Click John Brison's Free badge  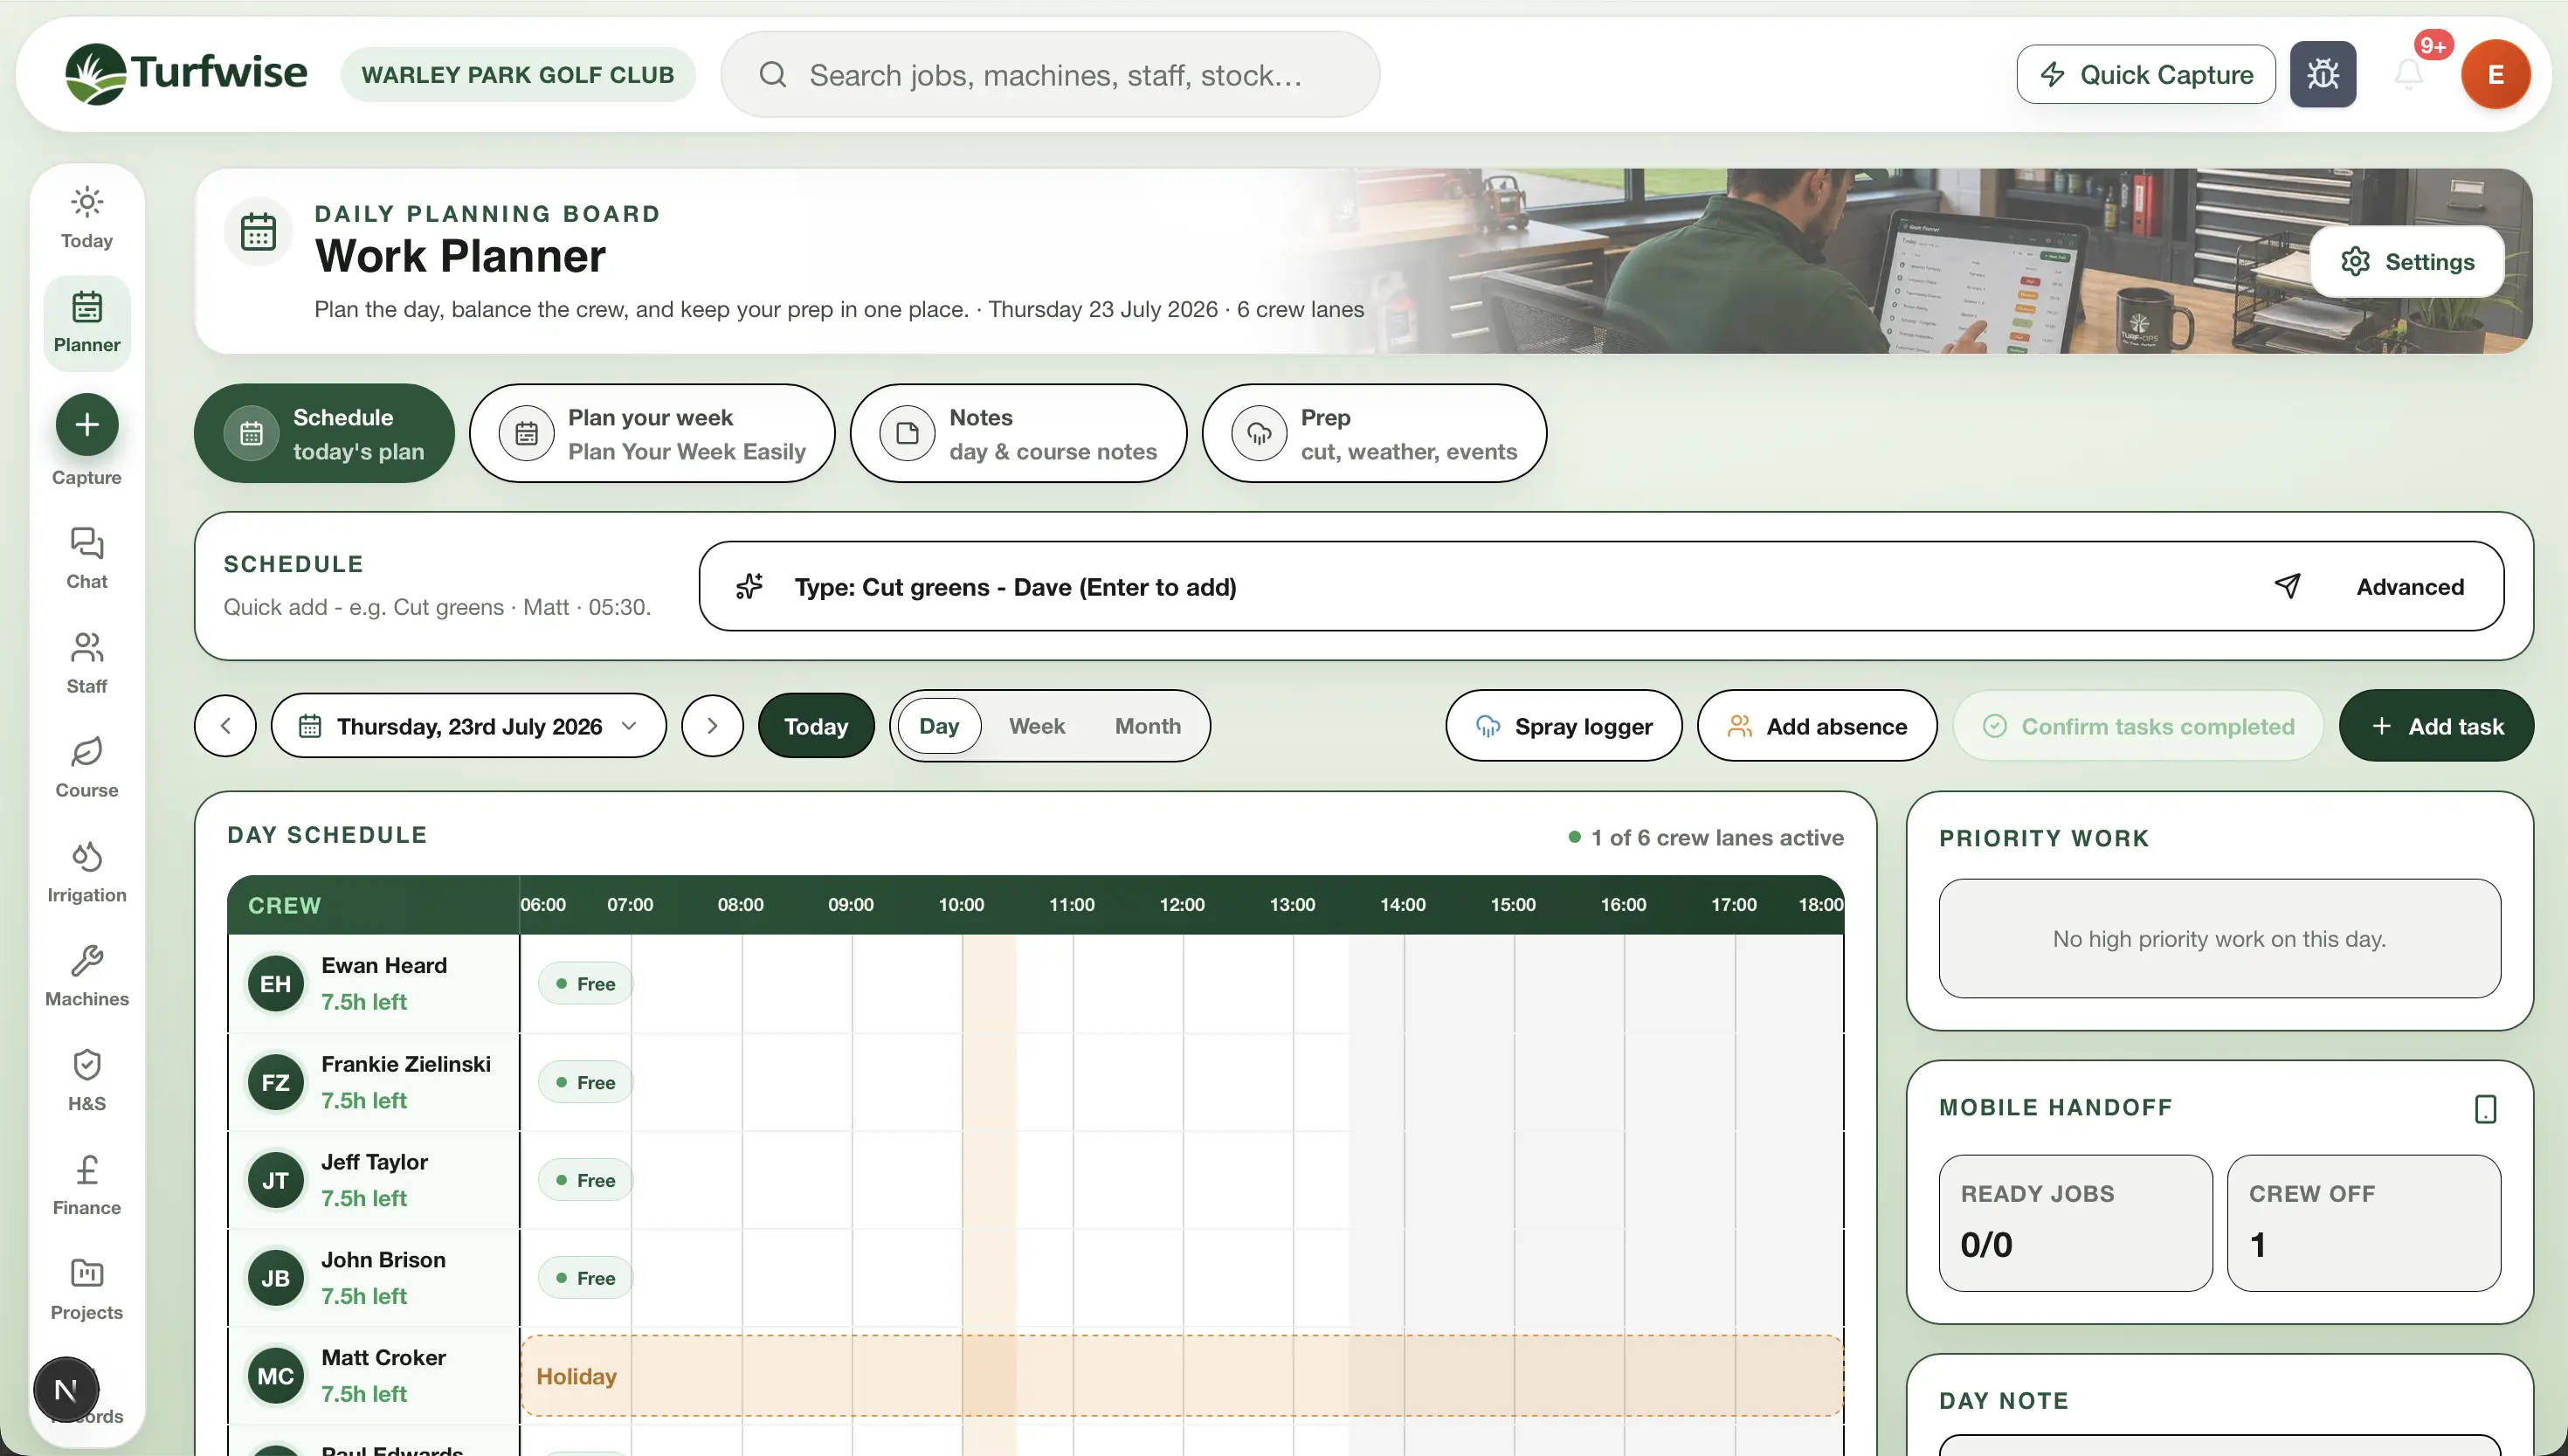click(x=585, y=1278)
